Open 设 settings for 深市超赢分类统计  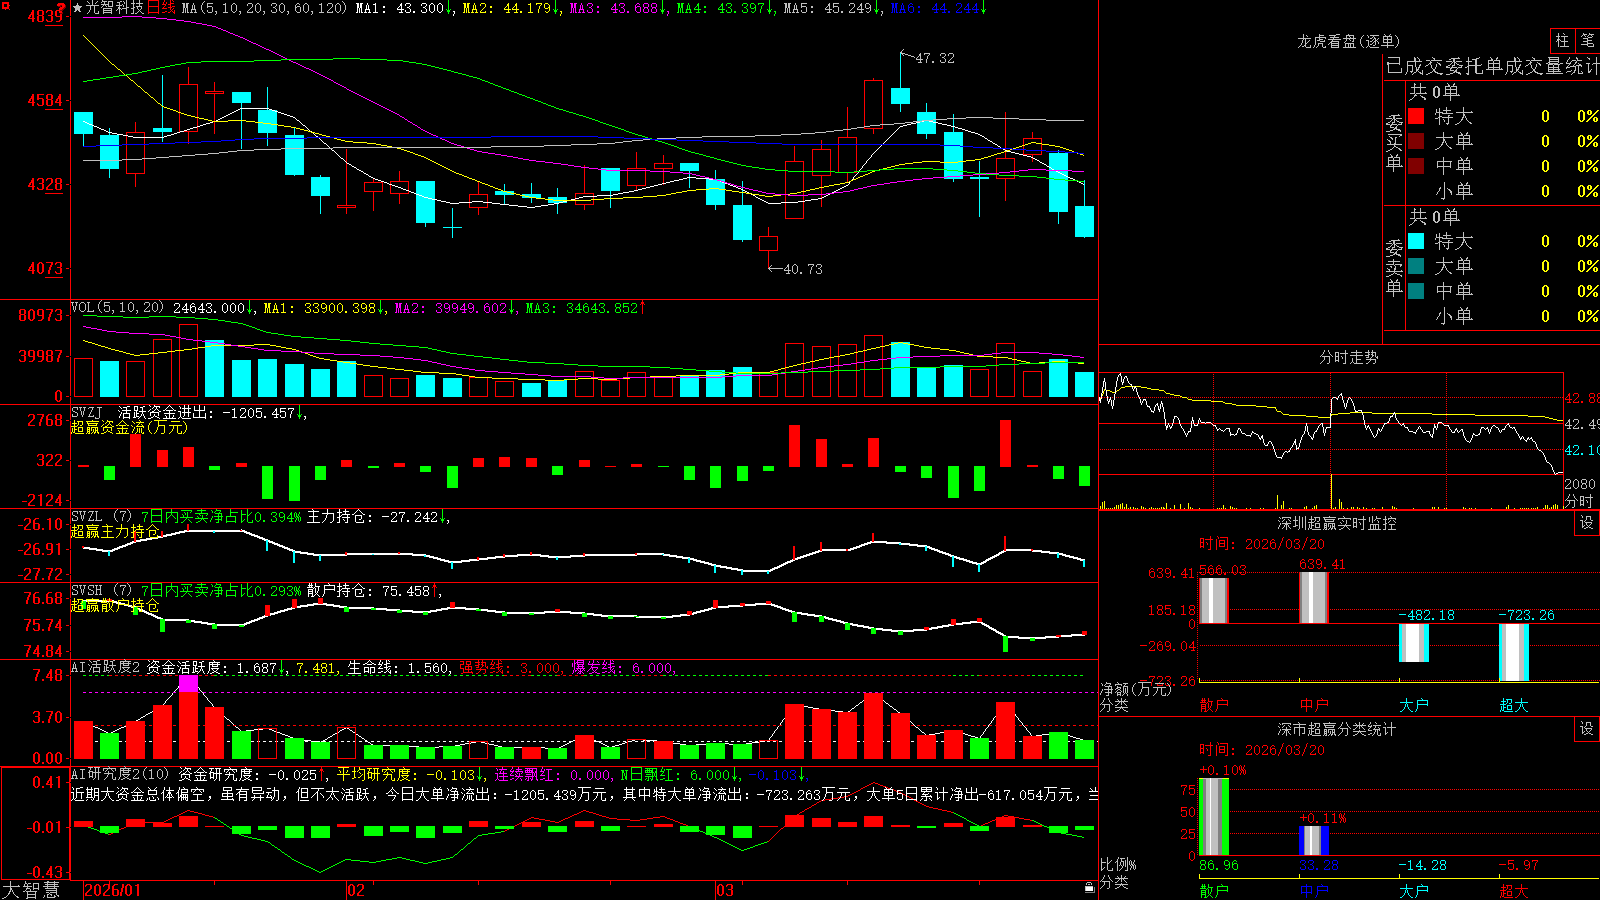[x=1587, y=729]
